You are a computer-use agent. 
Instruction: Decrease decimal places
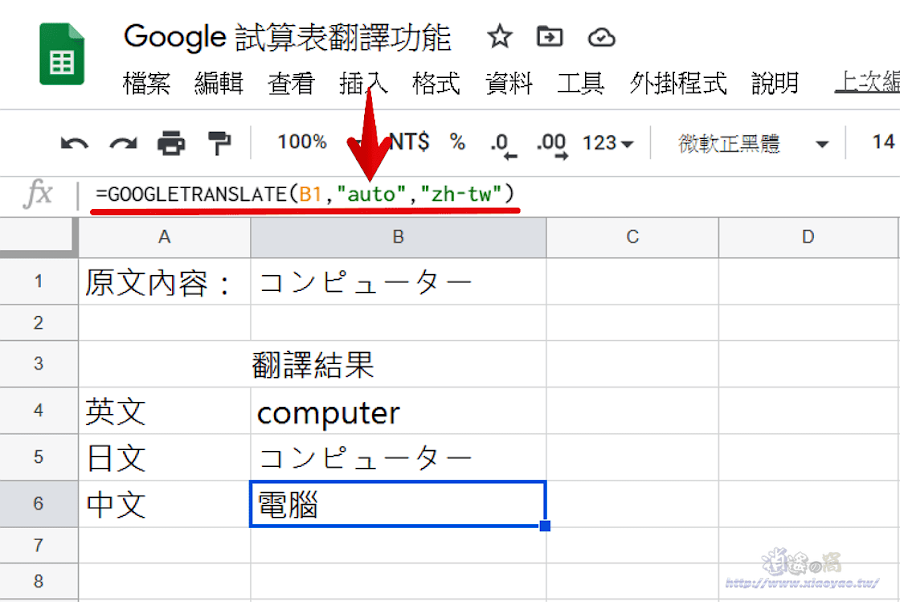pyautogui.click(x=503, y=145)
